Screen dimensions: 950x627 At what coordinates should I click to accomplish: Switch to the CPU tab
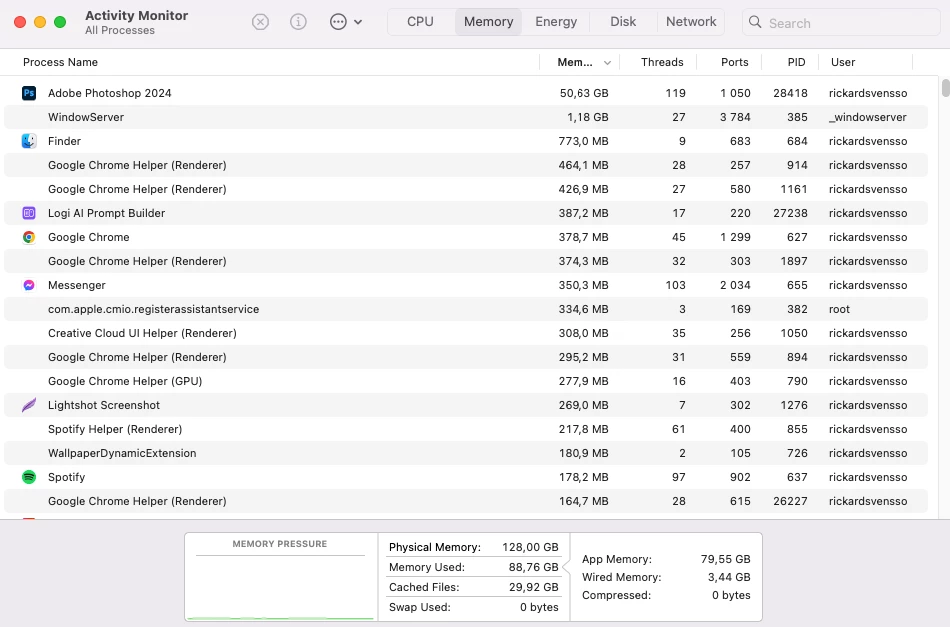[x=420, y=22]
